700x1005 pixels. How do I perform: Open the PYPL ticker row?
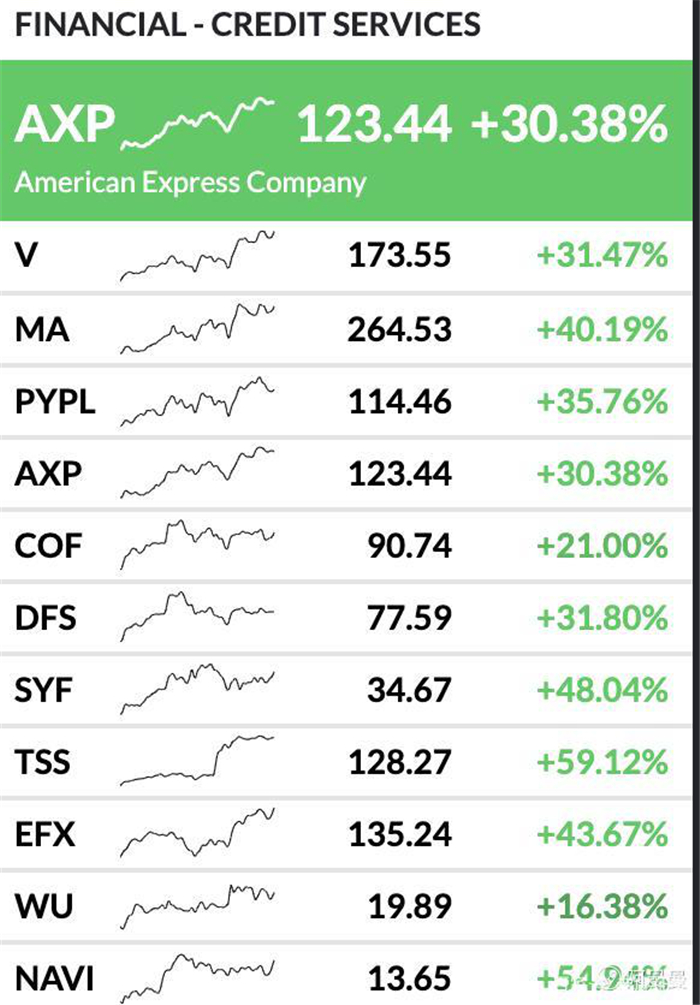click(346, 402)
